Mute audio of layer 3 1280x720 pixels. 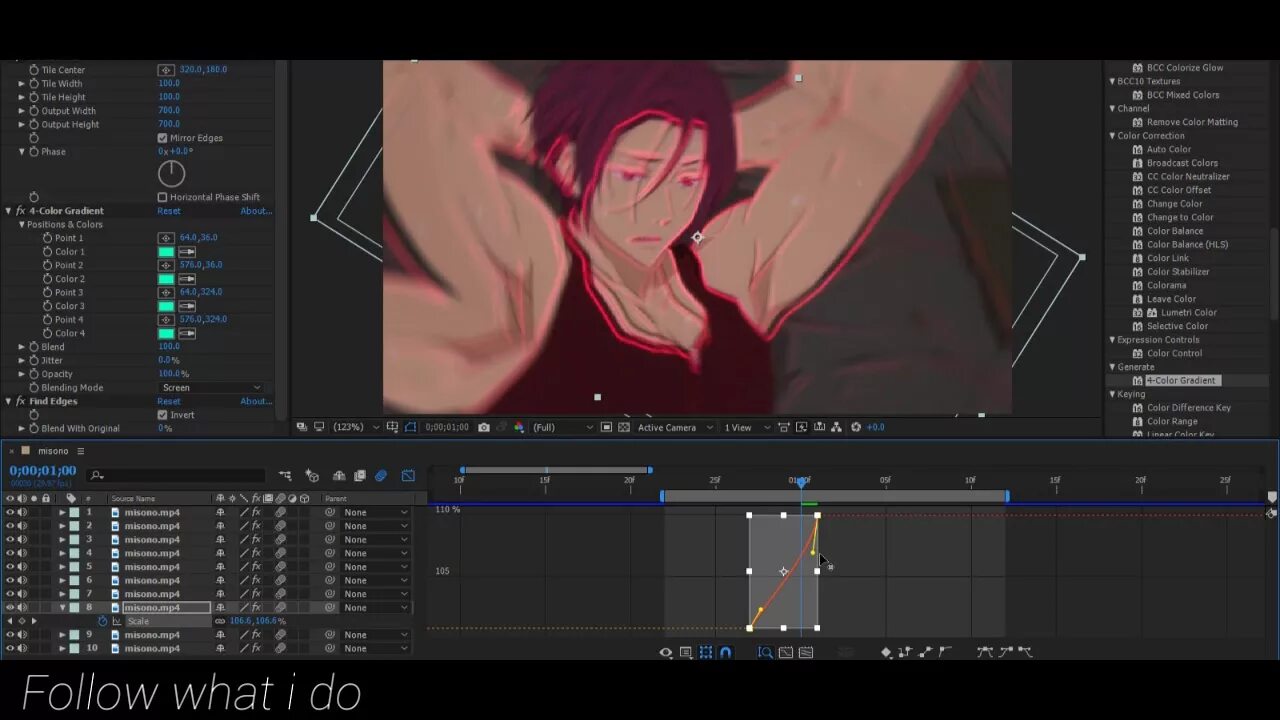[22, 540]
